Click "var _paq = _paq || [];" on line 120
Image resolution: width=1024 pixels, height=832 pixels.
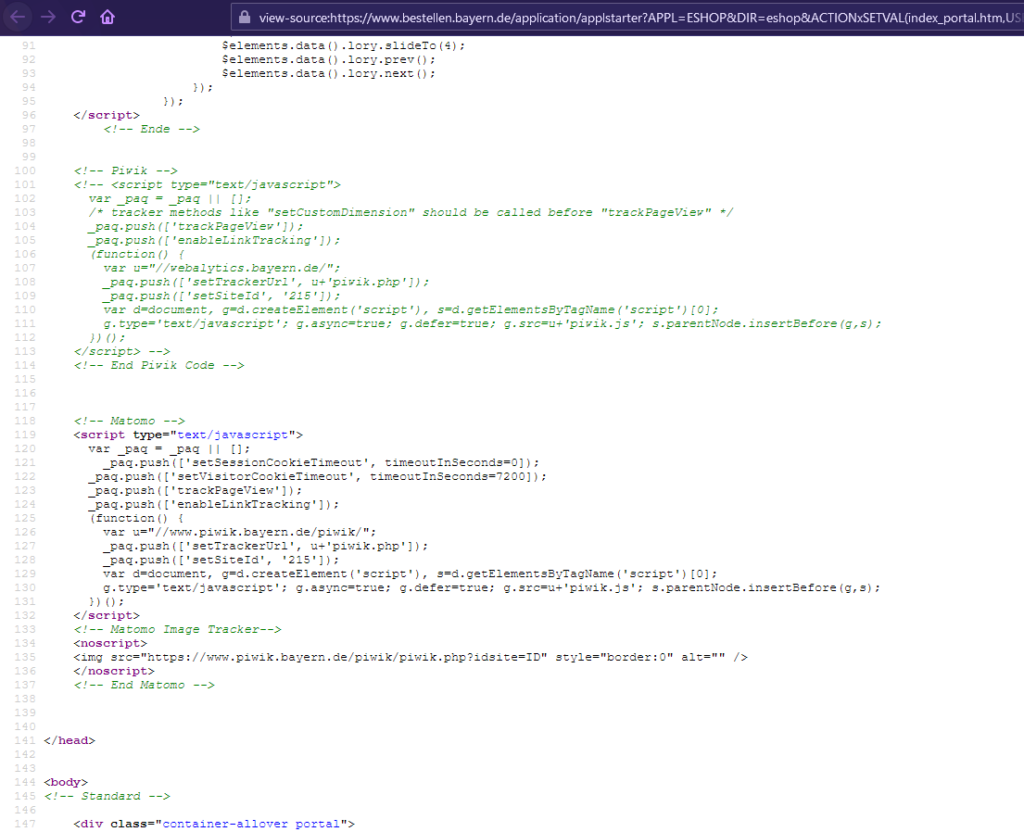tap(169, 449)
